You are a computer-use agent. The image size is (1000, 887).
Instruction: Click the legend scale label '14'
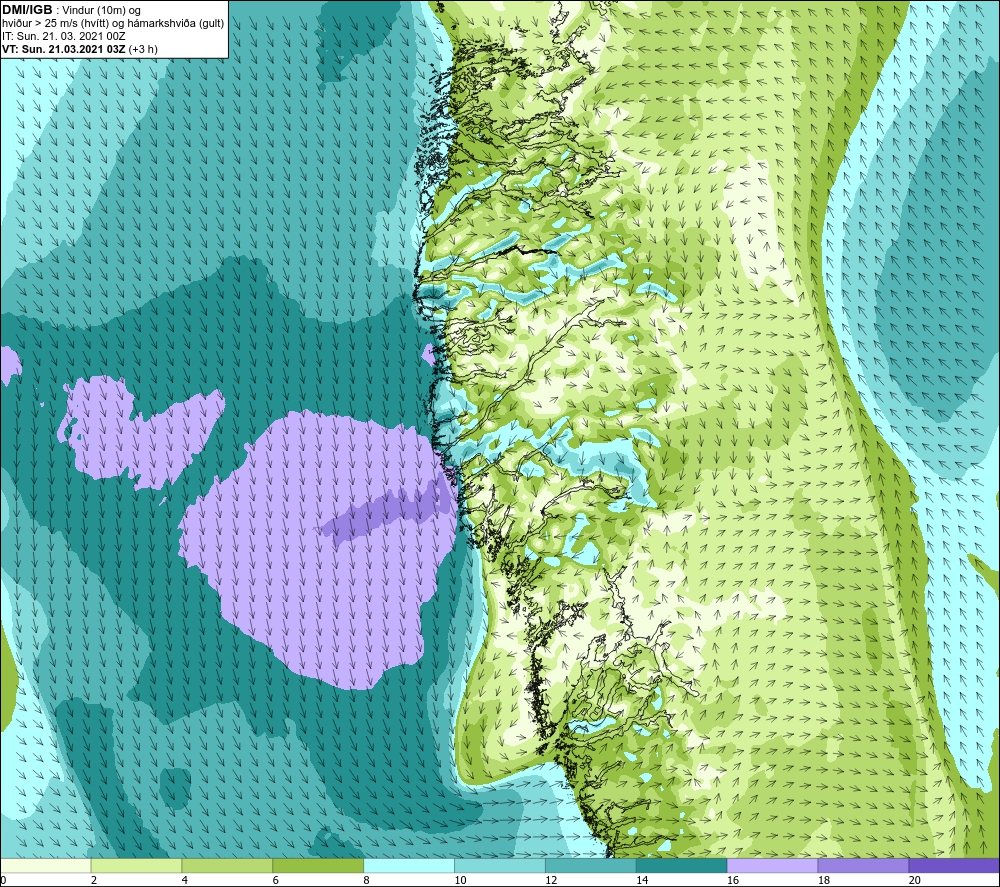[642, 881]
